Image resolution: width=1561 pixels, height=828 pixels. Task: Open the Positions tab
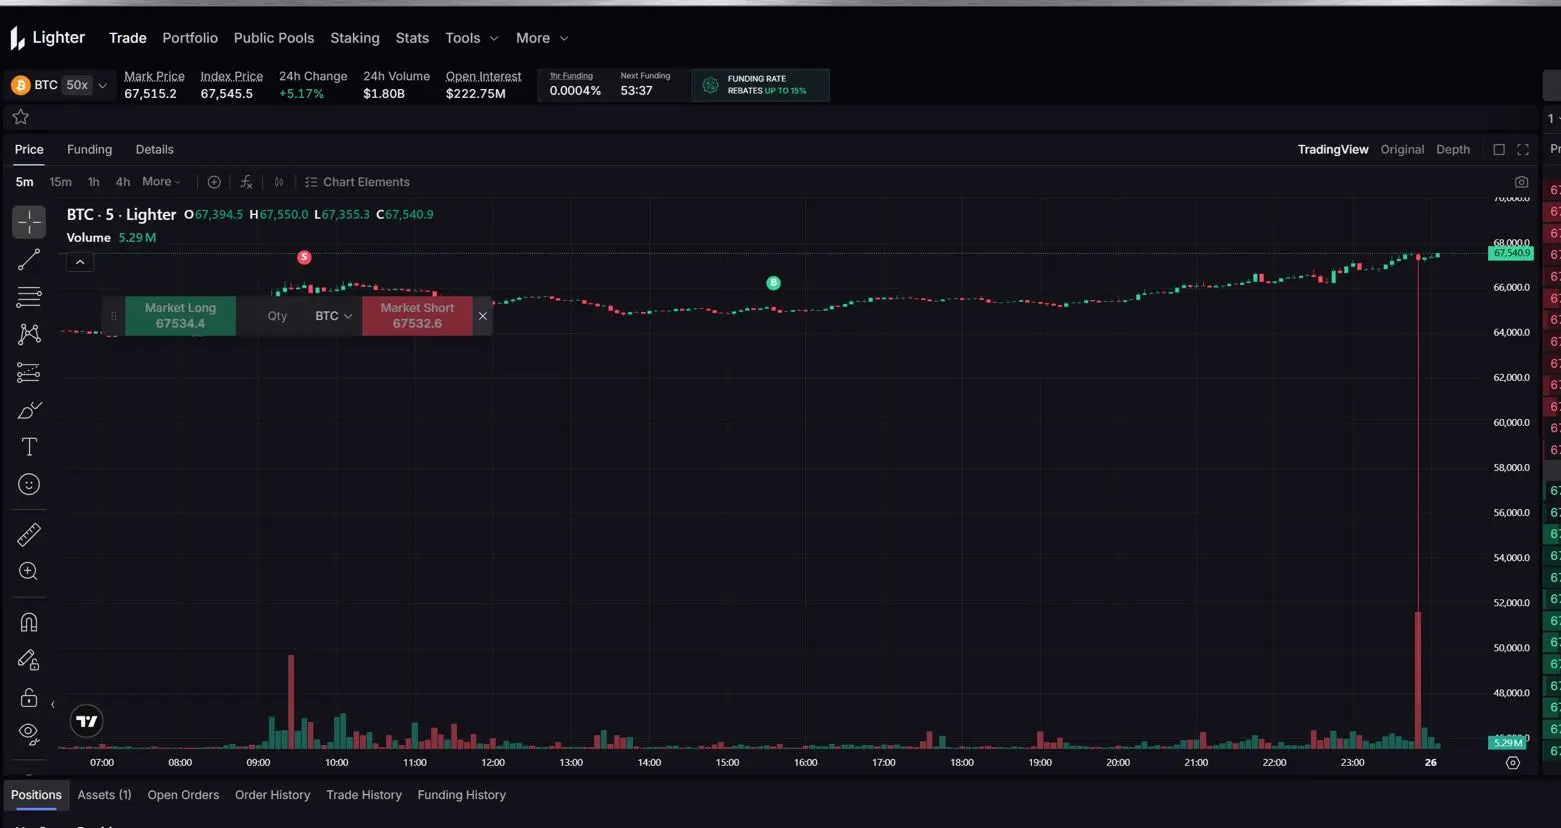click(36, 795)
